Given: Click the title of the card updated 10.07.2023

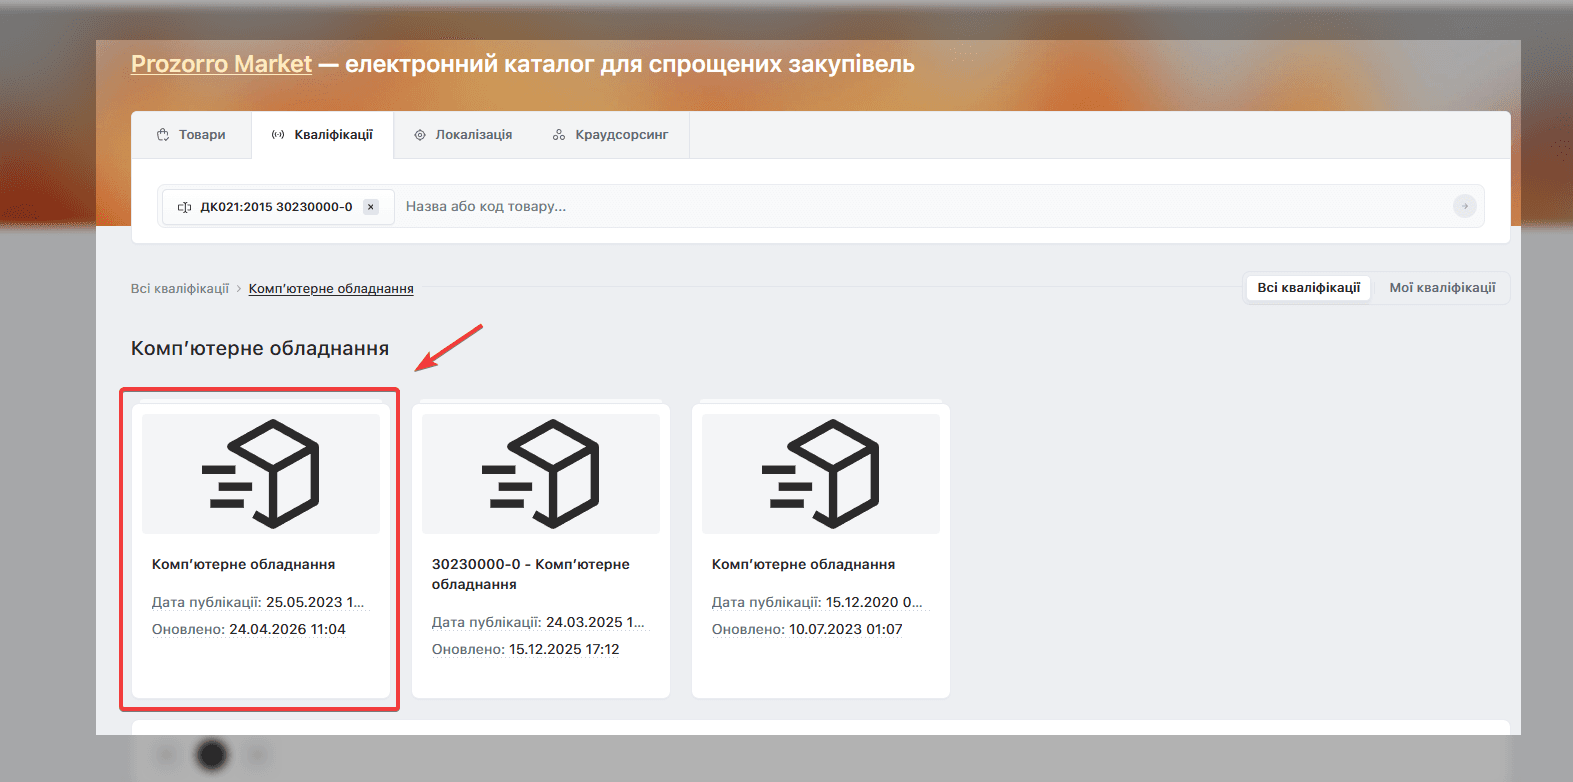Looking at the screenshot, I should 804,565.
